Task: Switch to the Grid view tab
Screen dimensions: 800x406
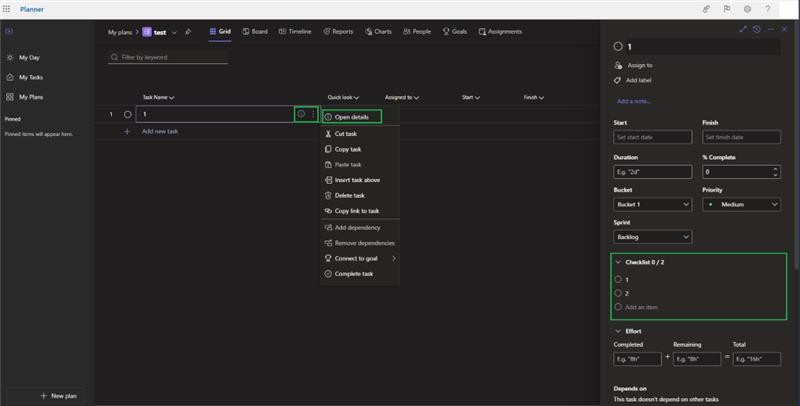Action: (x=220, y=32)
